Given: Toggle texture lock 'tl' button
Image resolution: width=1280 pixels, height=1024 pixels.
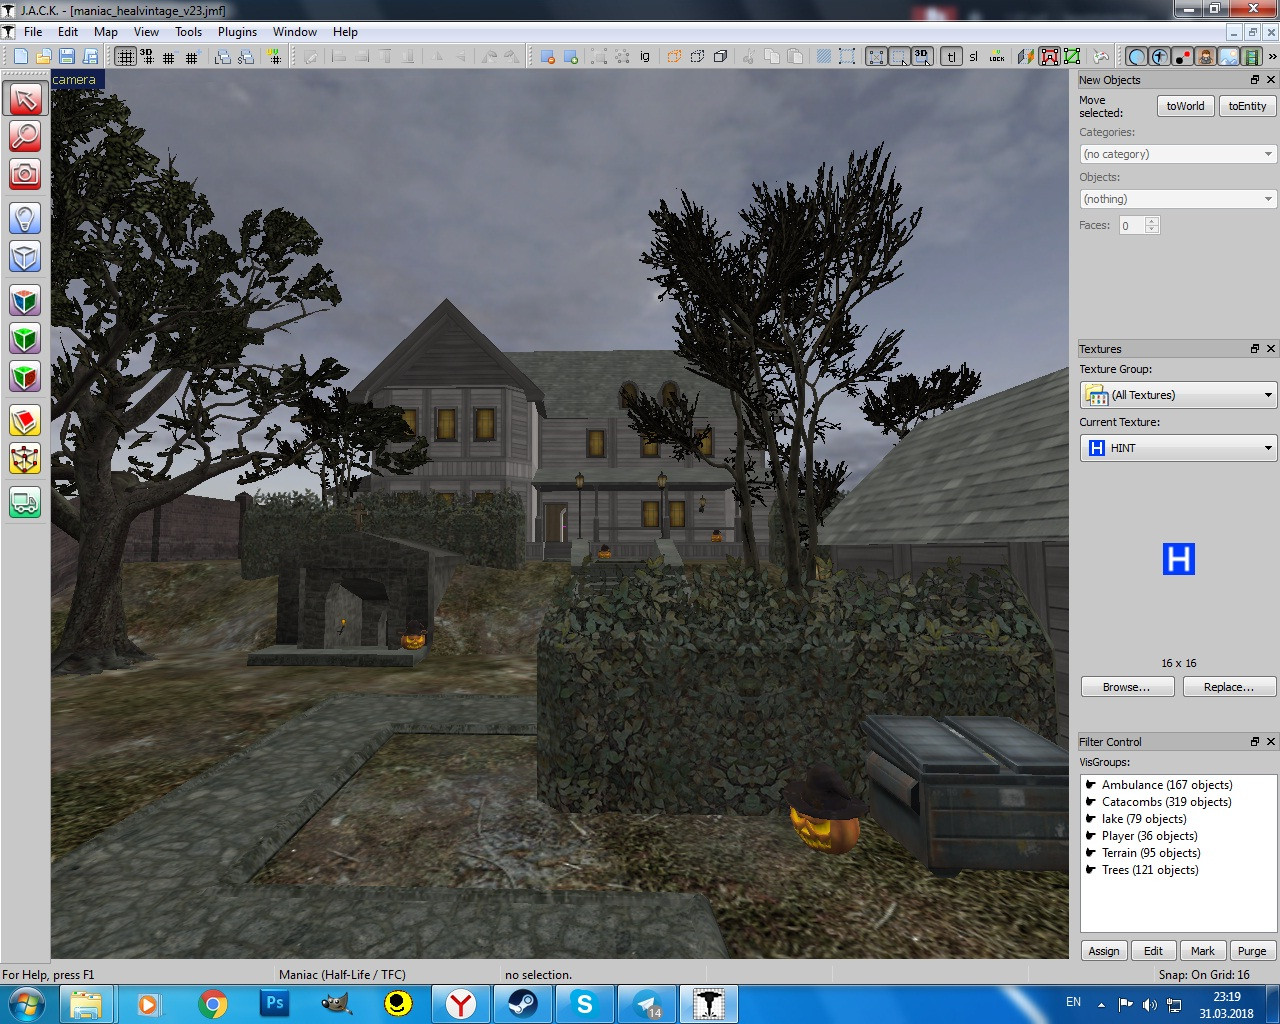Looking at the screenshot, I should pos(952,56).
